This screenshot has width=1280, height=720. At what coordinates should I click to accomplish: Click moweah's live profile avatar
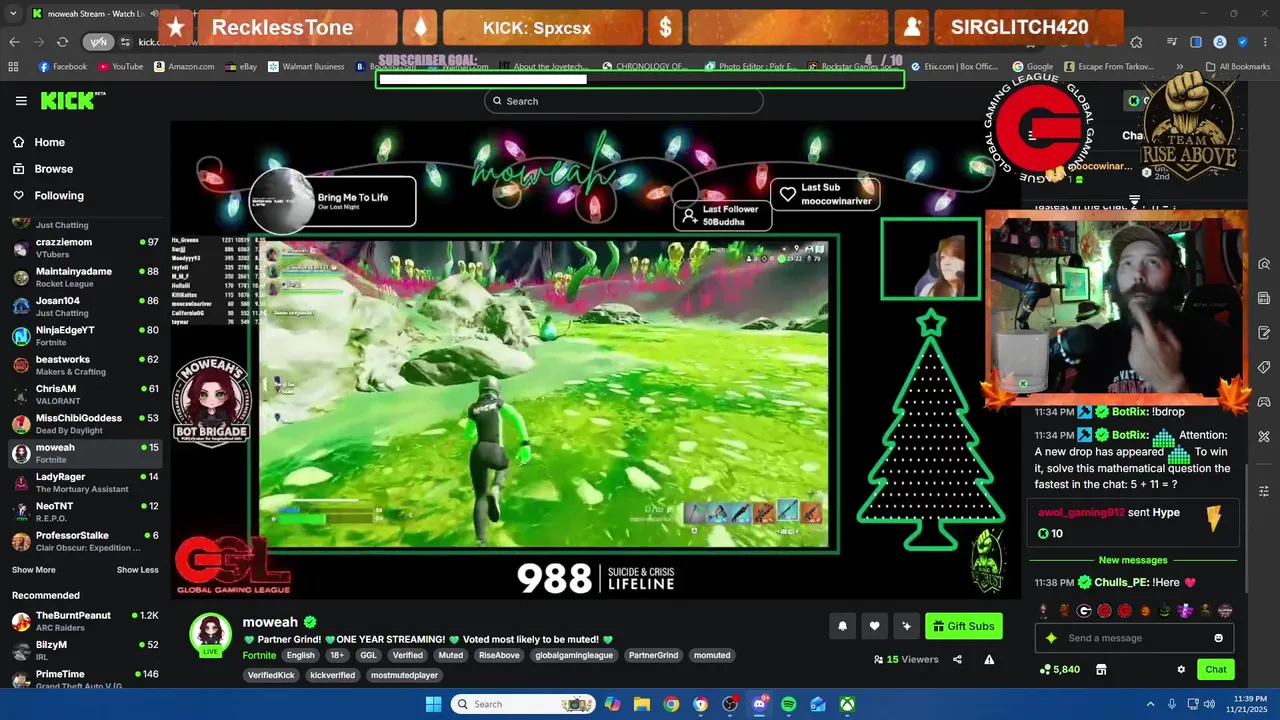click(211, 633)
